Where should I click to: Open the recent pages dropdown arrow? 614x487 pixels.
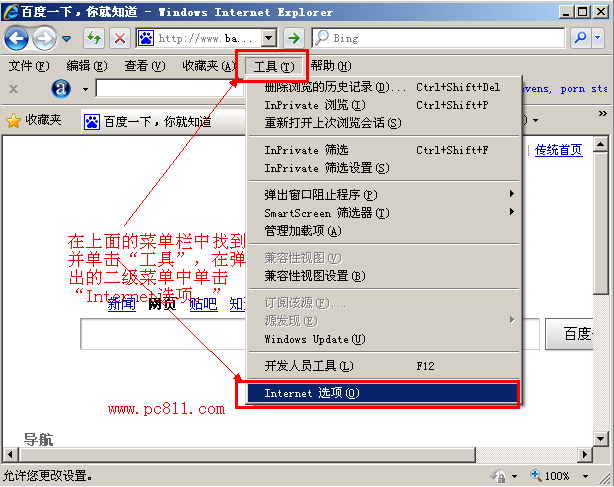[x=67, y=38]
